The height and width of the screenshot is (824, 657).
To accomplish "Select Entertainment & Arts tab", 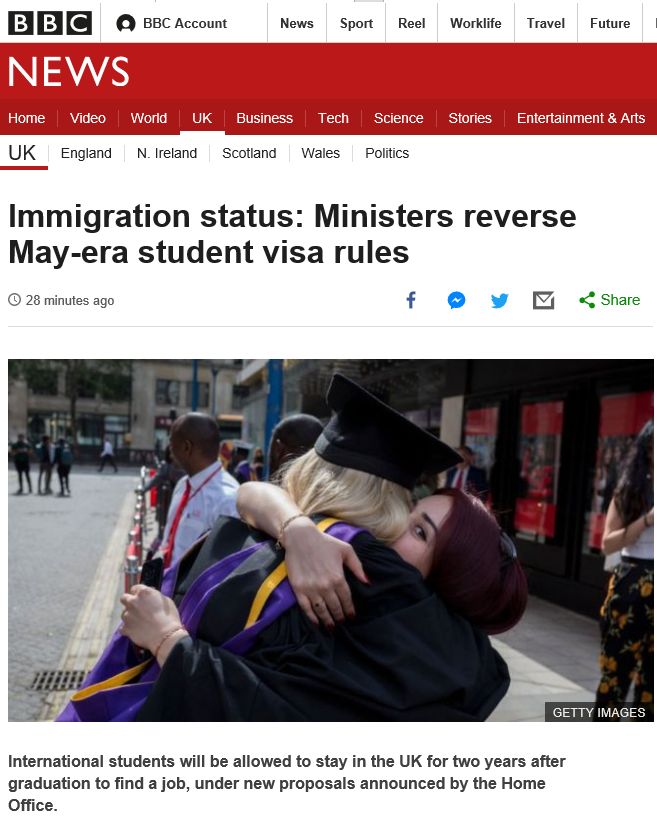I will tap(581, 118).
